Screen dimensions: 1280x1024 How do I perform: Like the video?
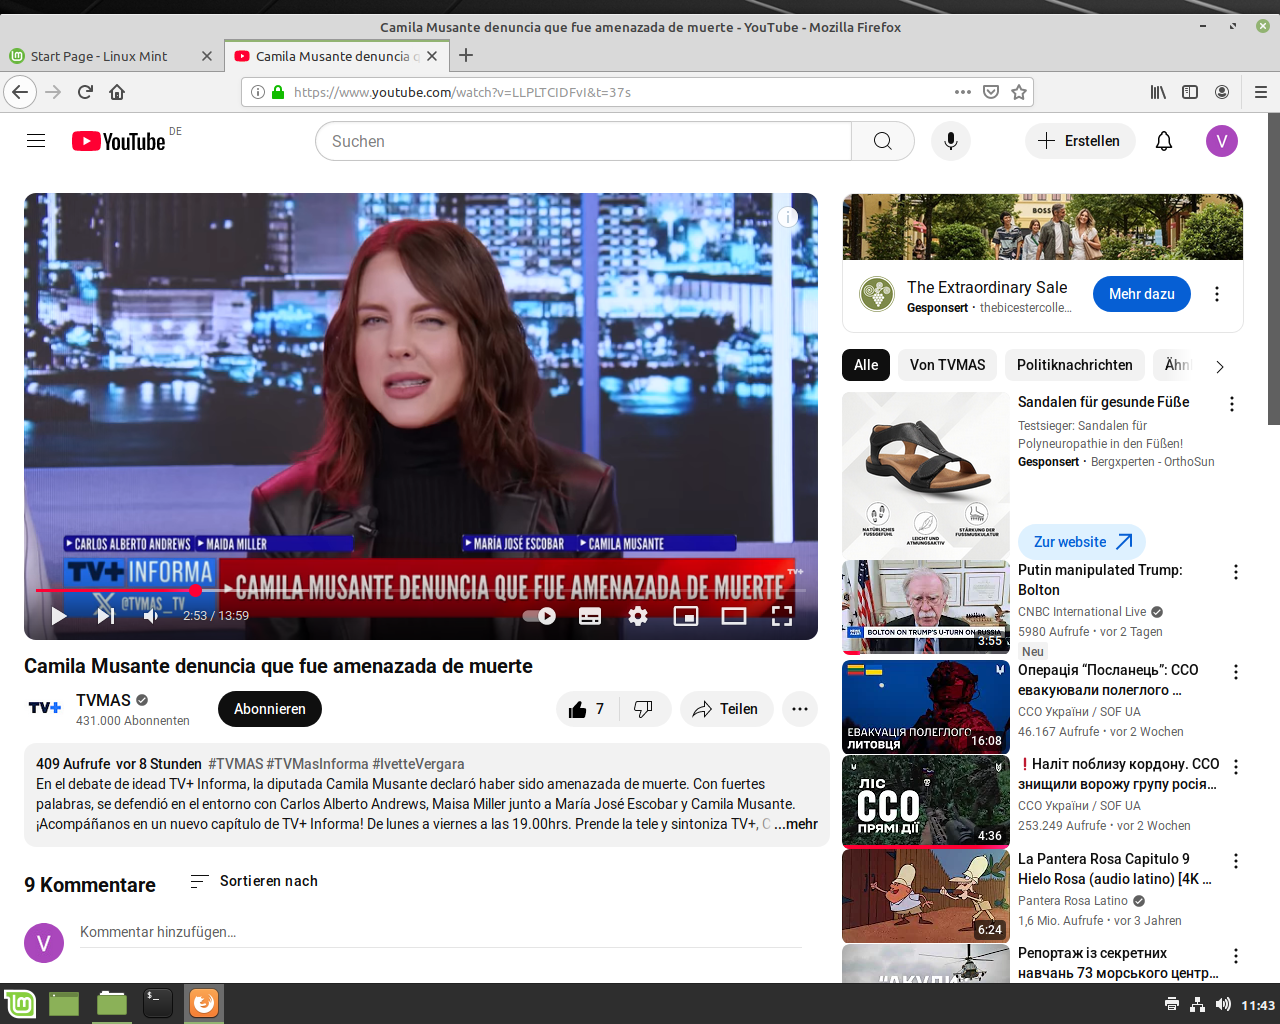tap(587, 709)
